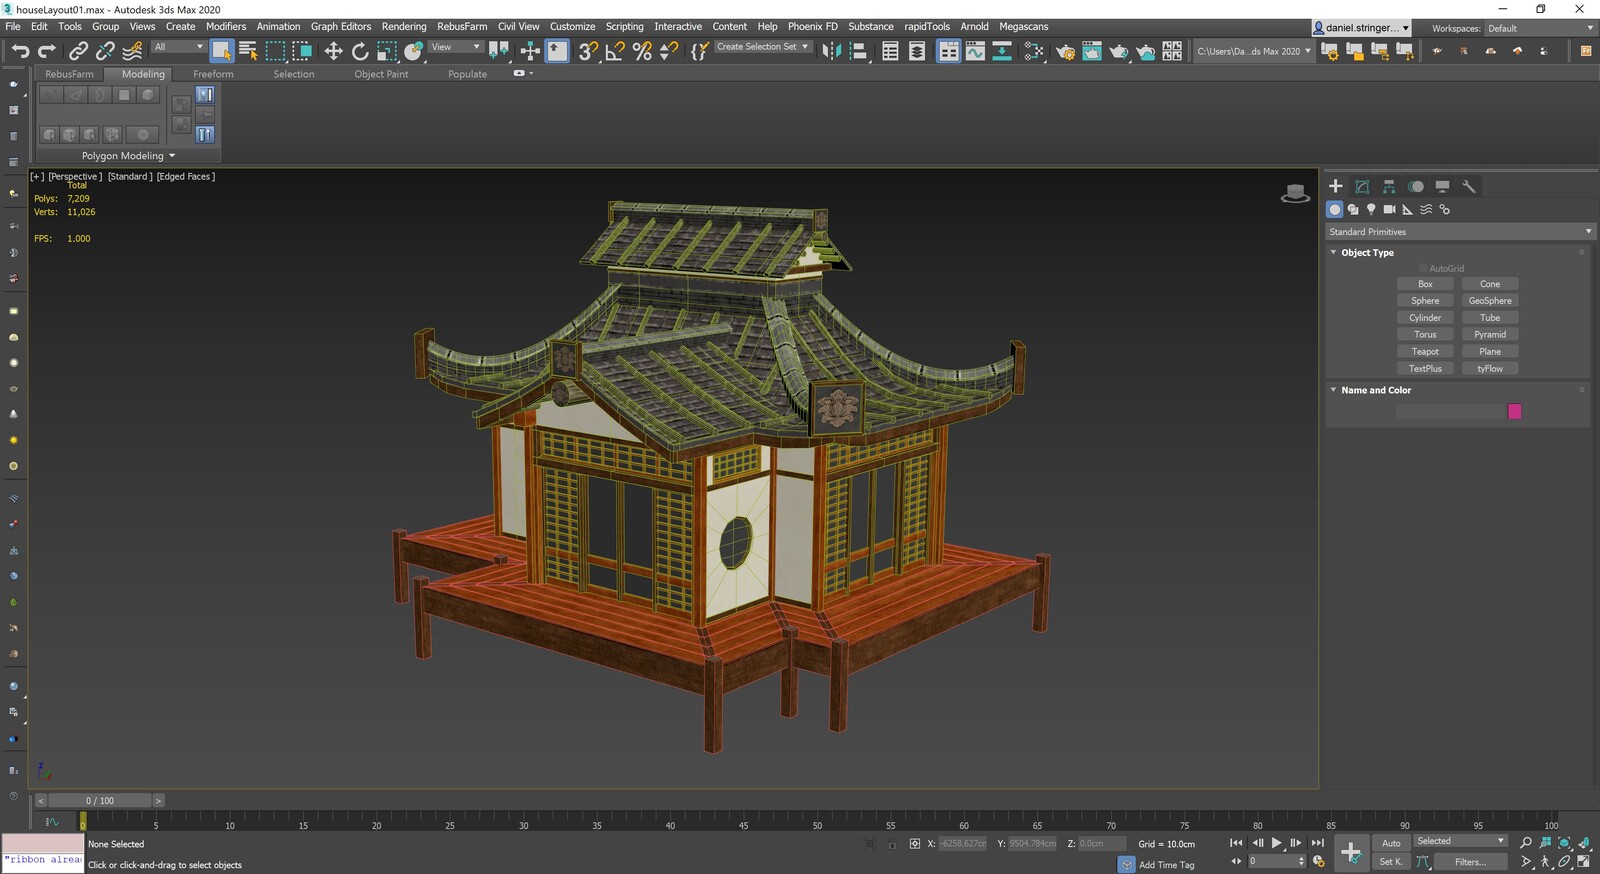The width and height of the screenshot is (1600, 874).
Task: Switch to the Freeform ribbon tab
Action: click(213, 74)
